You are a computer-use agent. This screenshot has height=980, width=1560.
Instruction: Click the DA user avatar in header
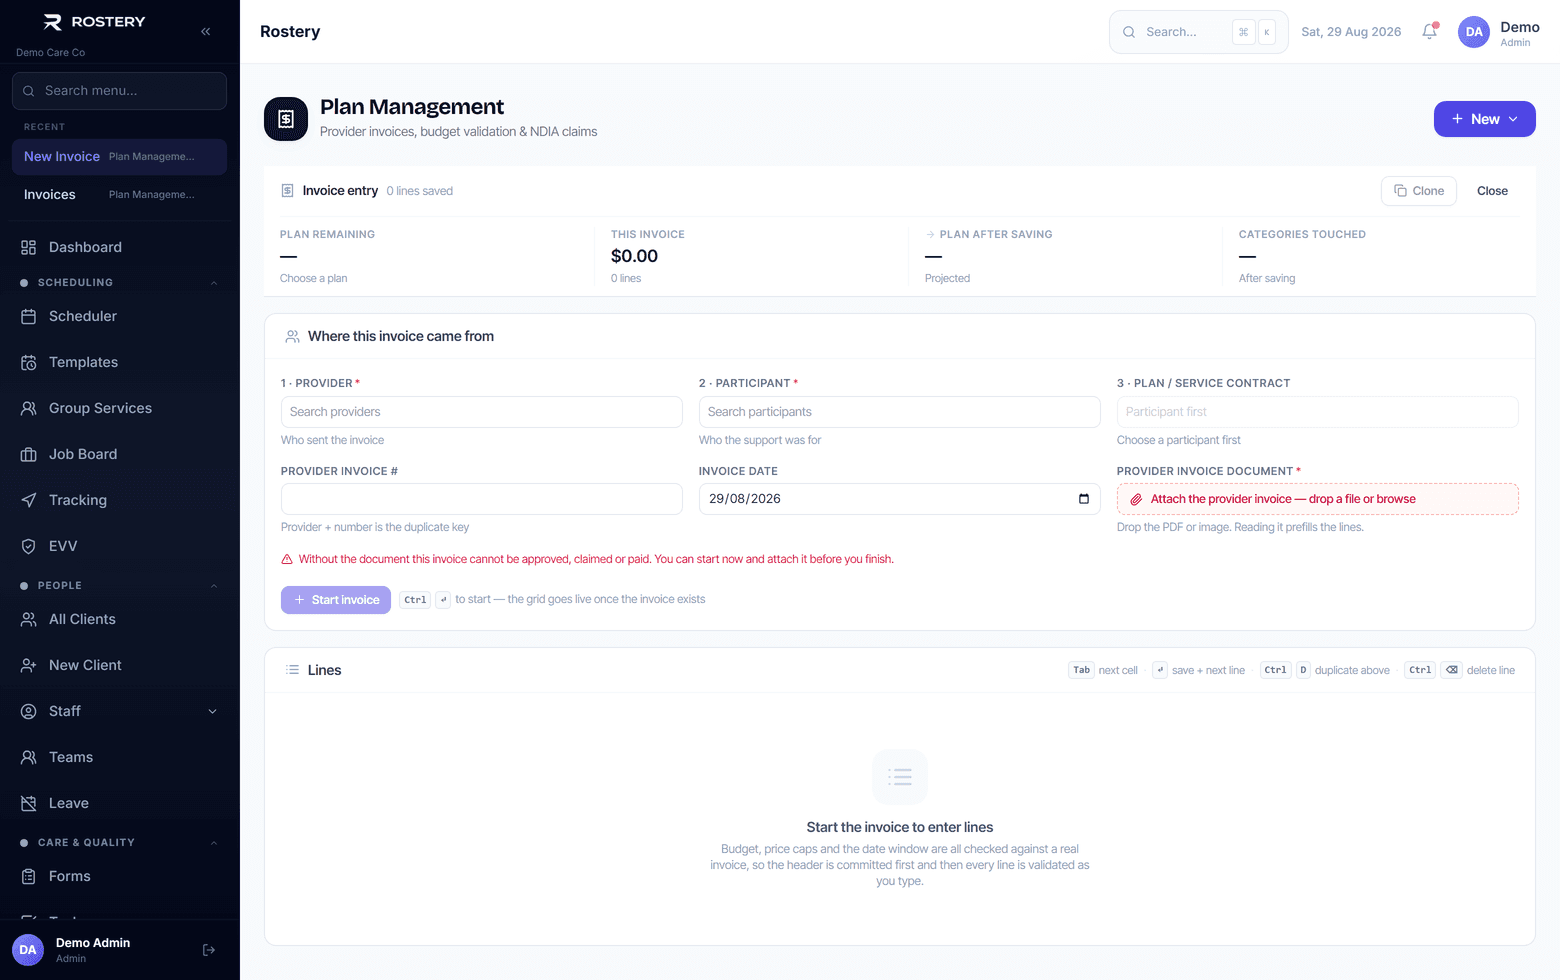pyautogui.click(x=1474, y=32)
